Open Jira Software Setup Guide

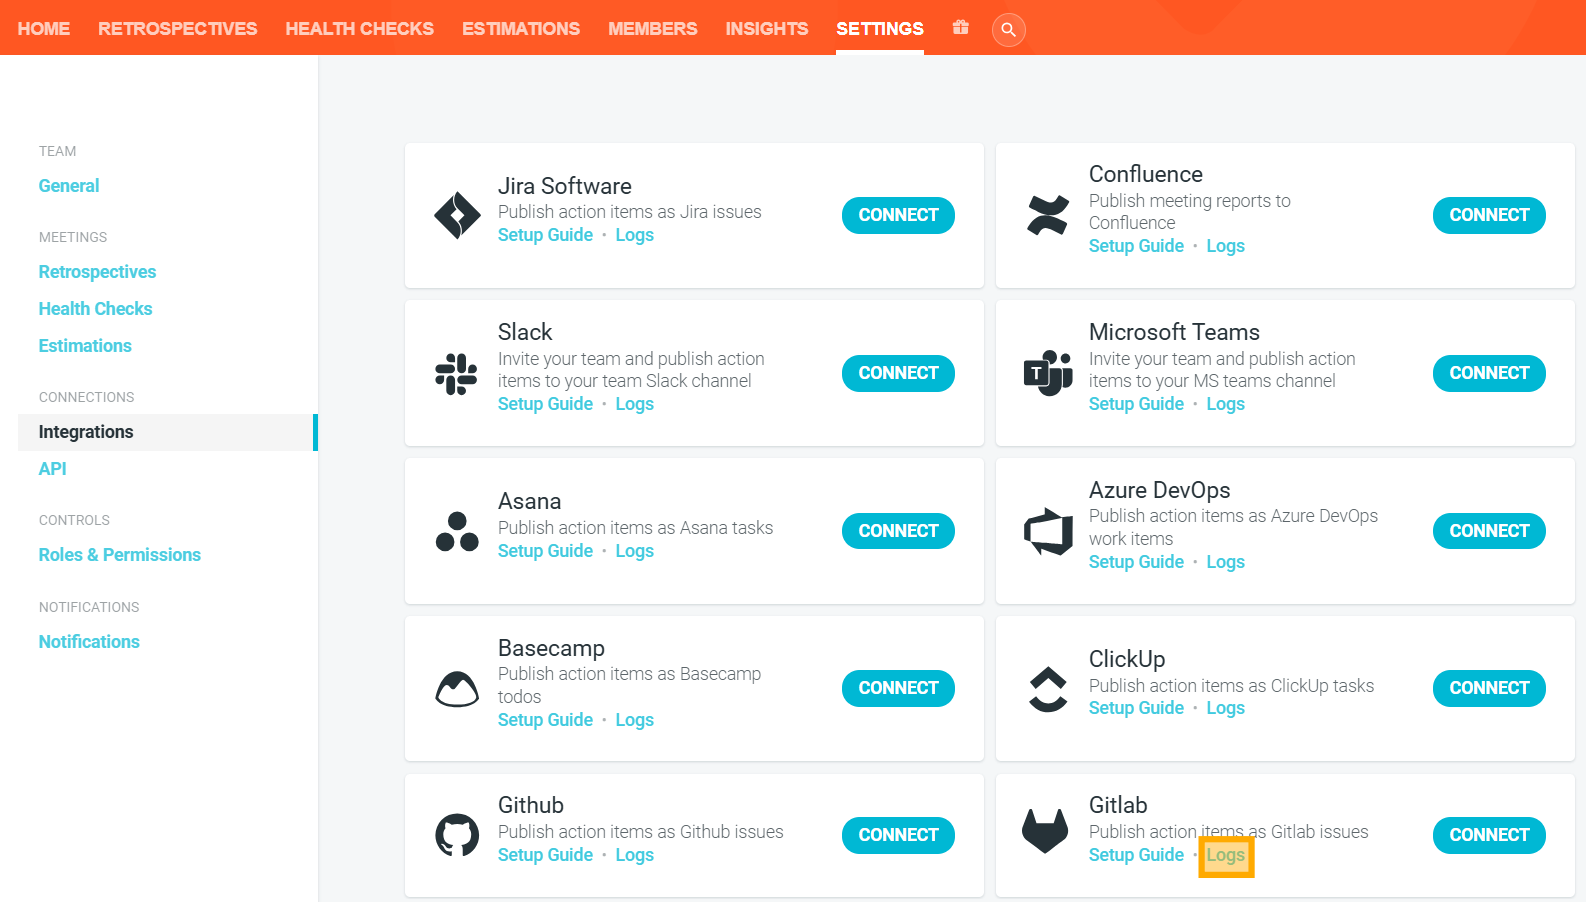545,235
